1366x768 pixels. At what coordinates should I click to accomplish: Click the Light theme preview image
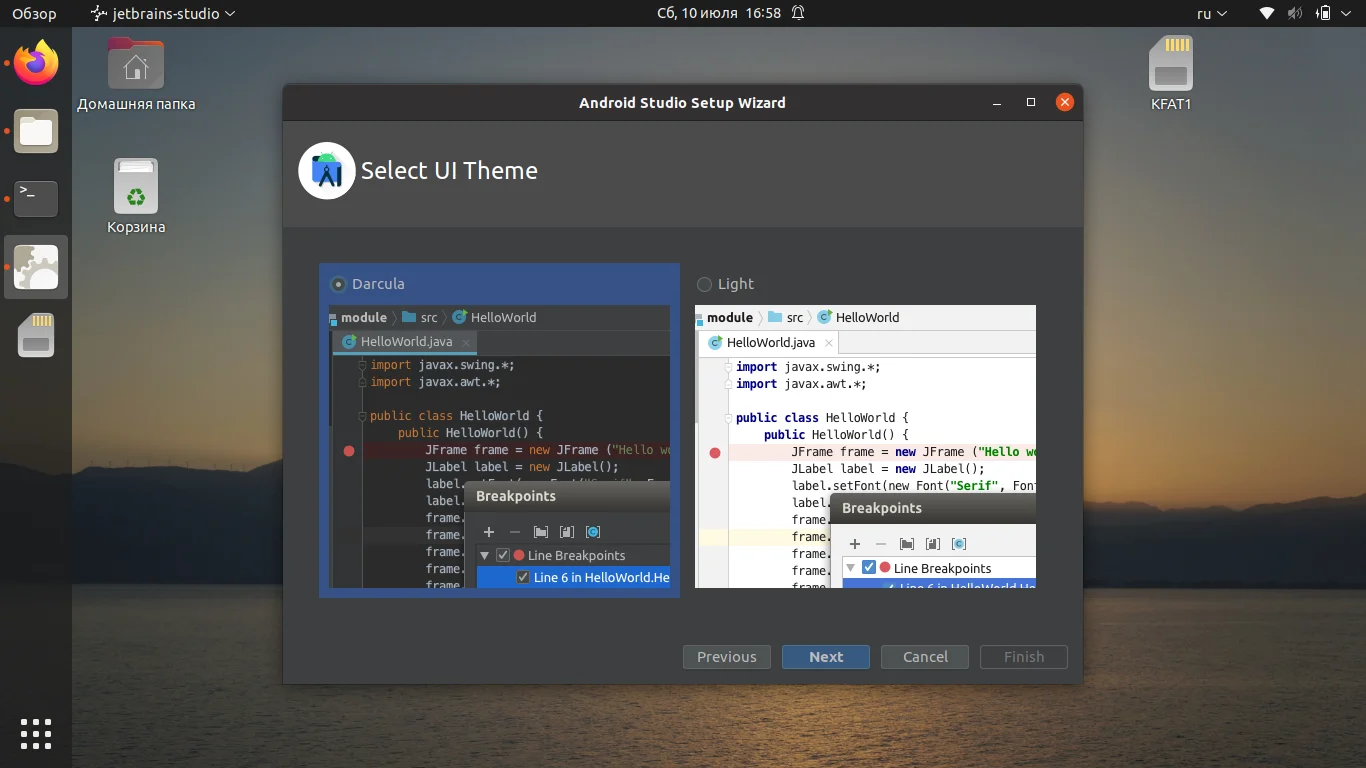click(865, 446)
